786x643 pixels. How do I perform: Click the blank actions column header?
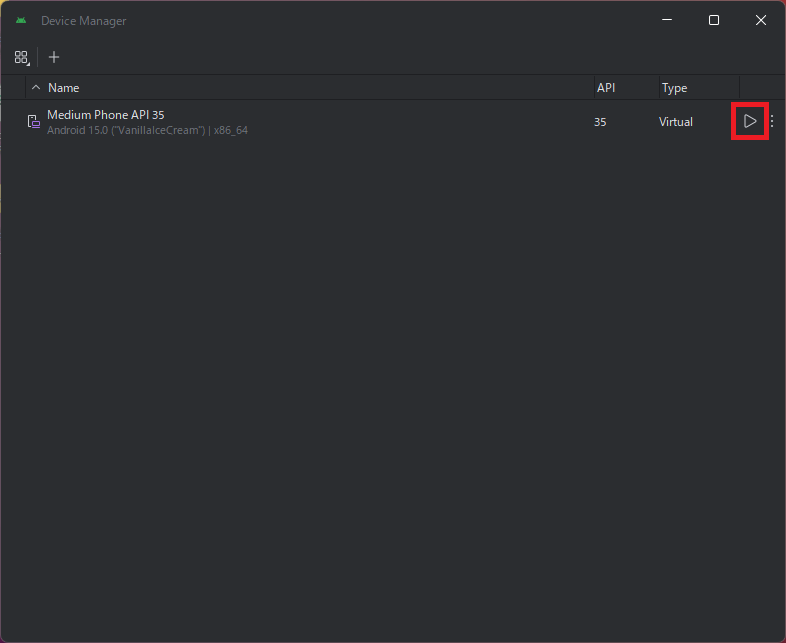(x=760, y=88)
